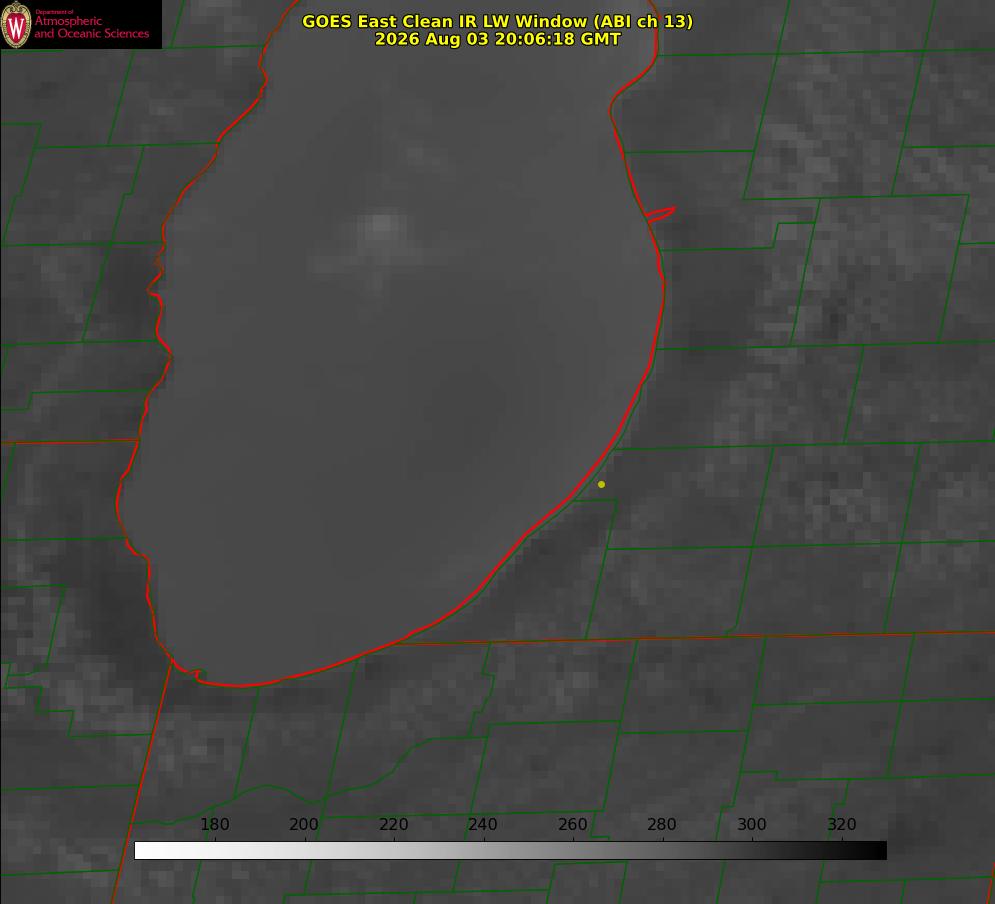This screenshot has height=904, width=995.
Task: Click the 280 label on the temperature scale
Action: pyautogui.click(x=662, y=824)
